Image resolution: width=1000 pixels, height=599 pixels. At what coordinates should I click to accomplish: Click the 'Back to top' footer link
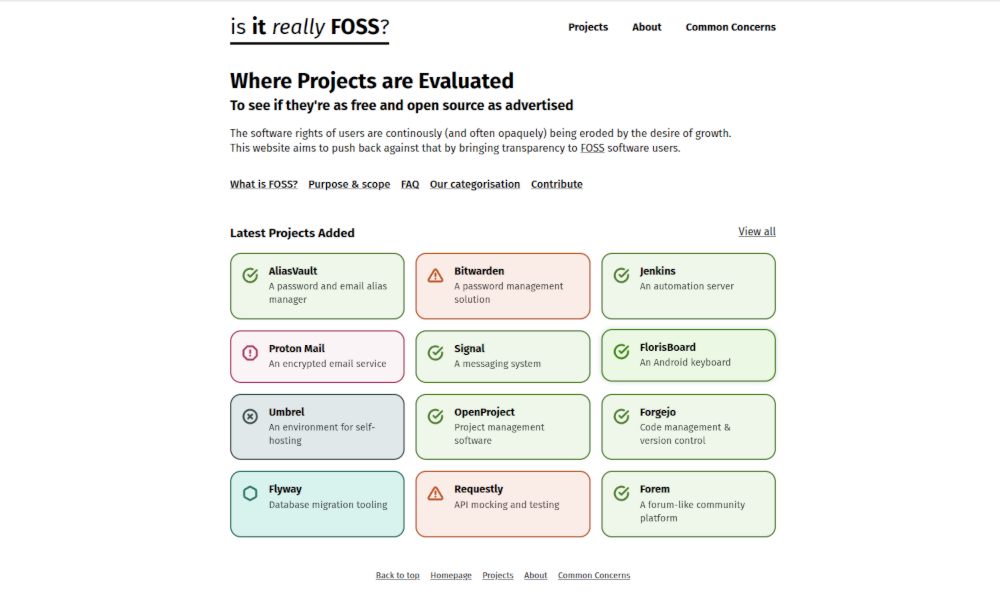pyautogui.click(x=398, y=575)
